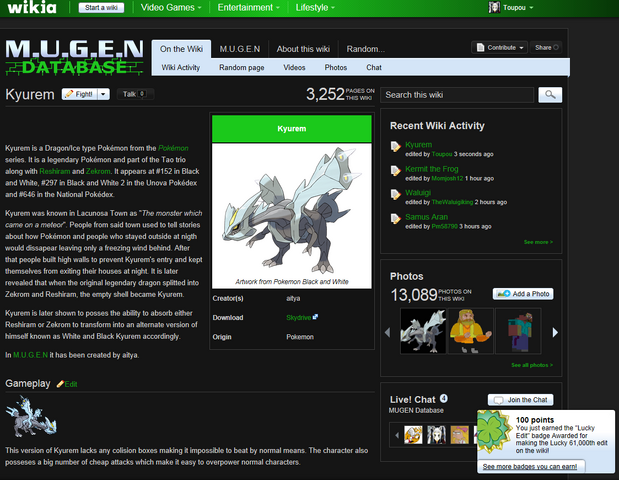Go to Random page
Viewport: 619px width, 480px height.
242,68
